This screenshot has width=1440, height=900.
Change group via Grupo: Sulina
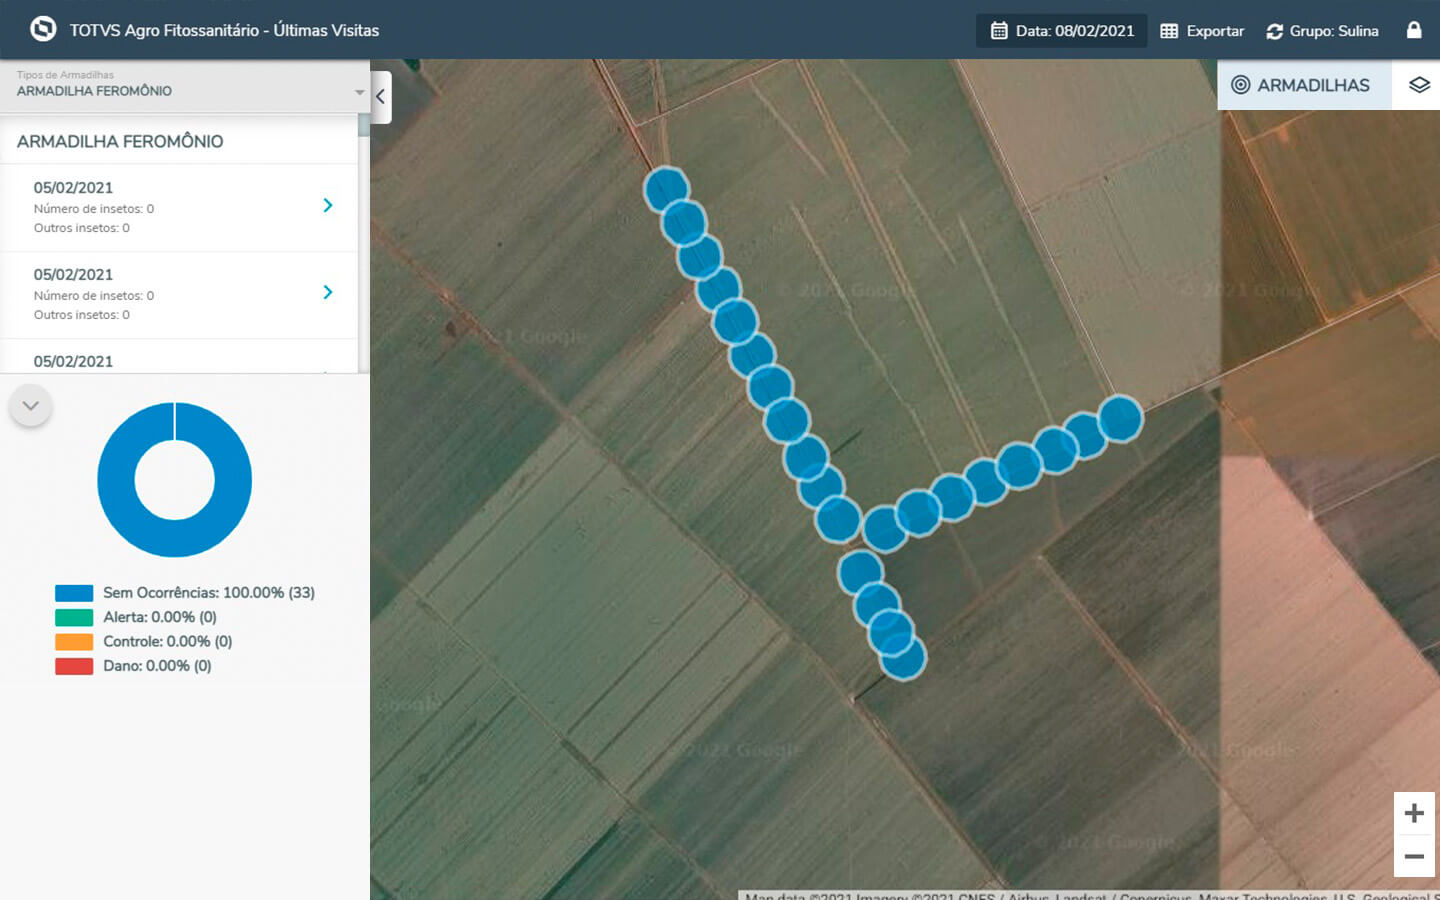1322,31
